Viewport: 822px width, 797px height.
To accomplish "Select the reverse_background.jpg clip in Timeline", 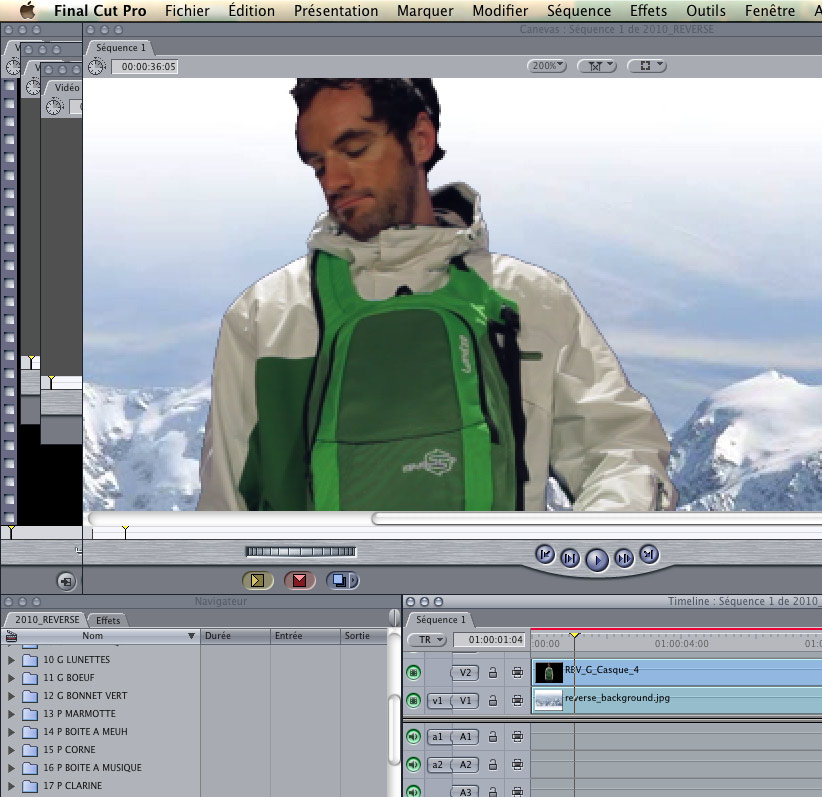I will (677, 701).
